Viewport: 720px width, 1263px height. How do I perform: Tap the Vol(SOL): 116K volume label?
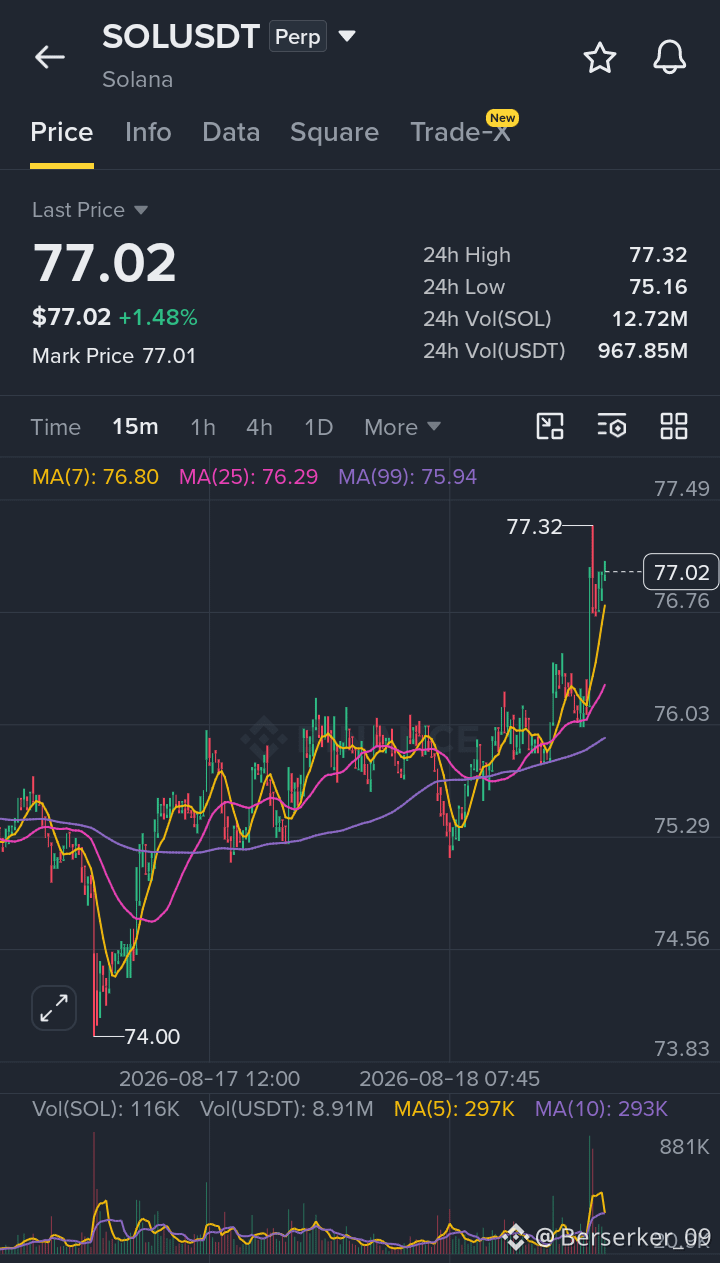(106, 1109)
